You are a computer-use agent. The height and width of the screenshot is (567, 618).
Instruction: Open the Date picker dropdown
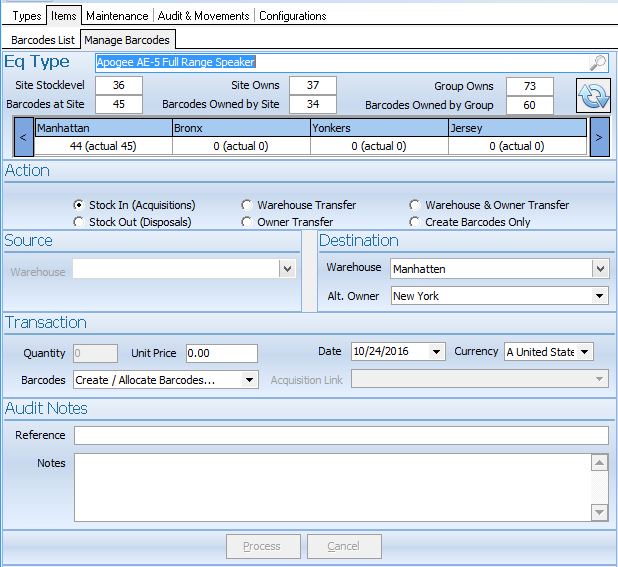coord(436,352)
